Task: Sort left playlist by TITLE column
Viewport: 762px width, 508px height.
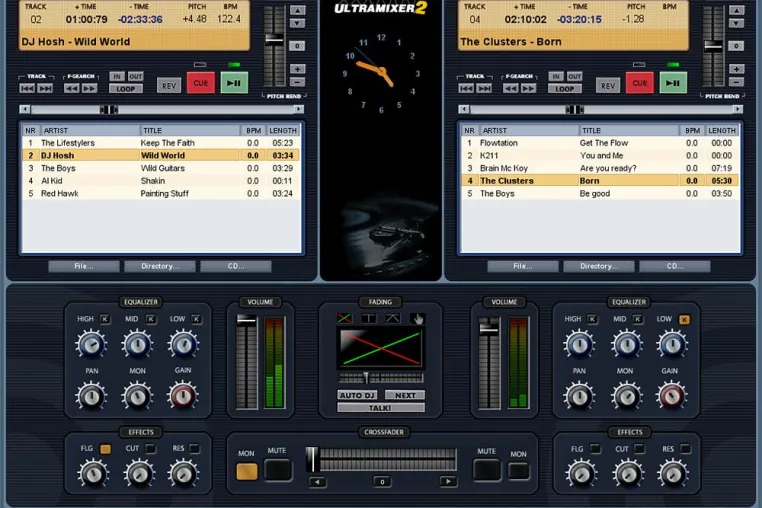Action: click(x=190, y=130)
